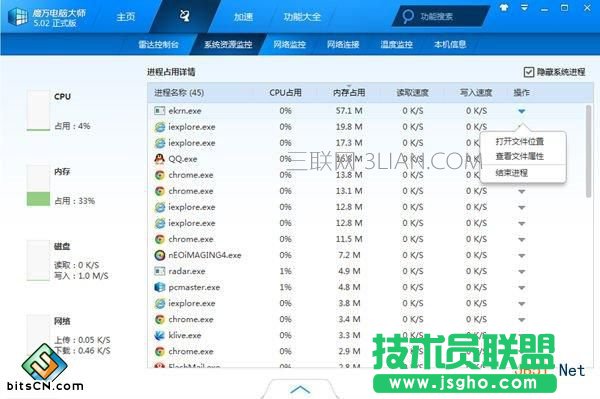Select klive.exe process name
This screenshot has height=399, width=600.
click(x=185, y=335)
